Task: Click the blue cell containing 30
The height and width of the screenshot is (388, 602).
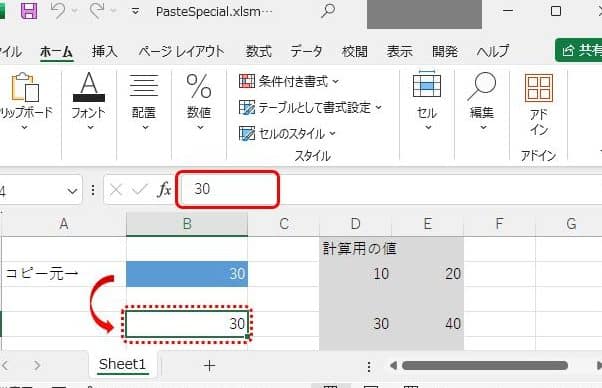Action: [187, 274]
